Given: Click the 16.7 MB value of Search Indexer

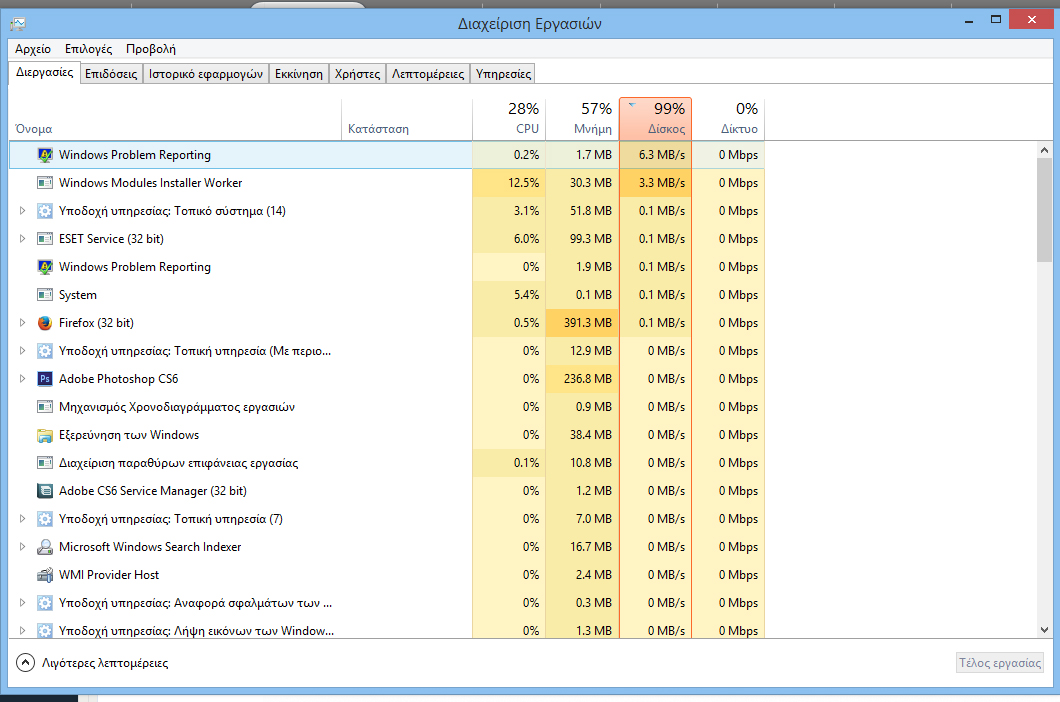Looking at the screenshot, I should click(x=582, y=547).
